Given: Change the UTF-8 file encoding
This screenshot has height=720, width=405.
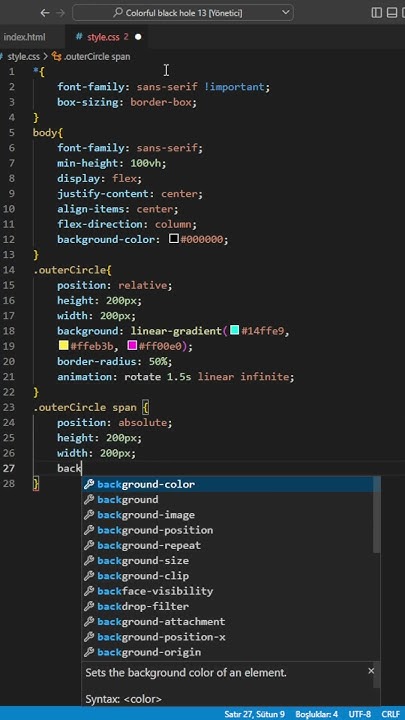Looking at the screenshot, I should pos(360,714).
